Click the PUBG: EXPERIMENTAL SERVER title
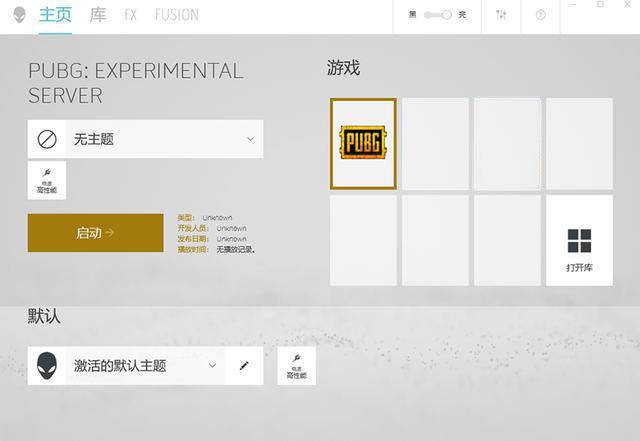This screenshot has height=441, width=640. [x=136, y=83]
